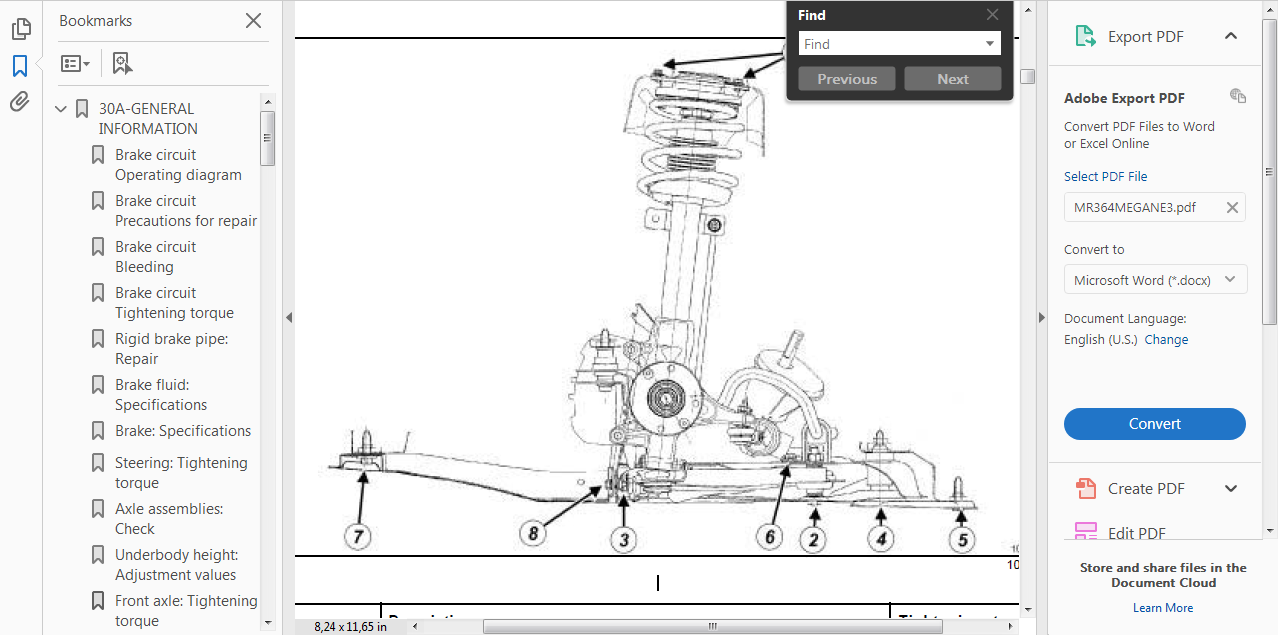Open the page thumbnails panel icon
The height and width of the screenshot is (635, 1278).
20,29
